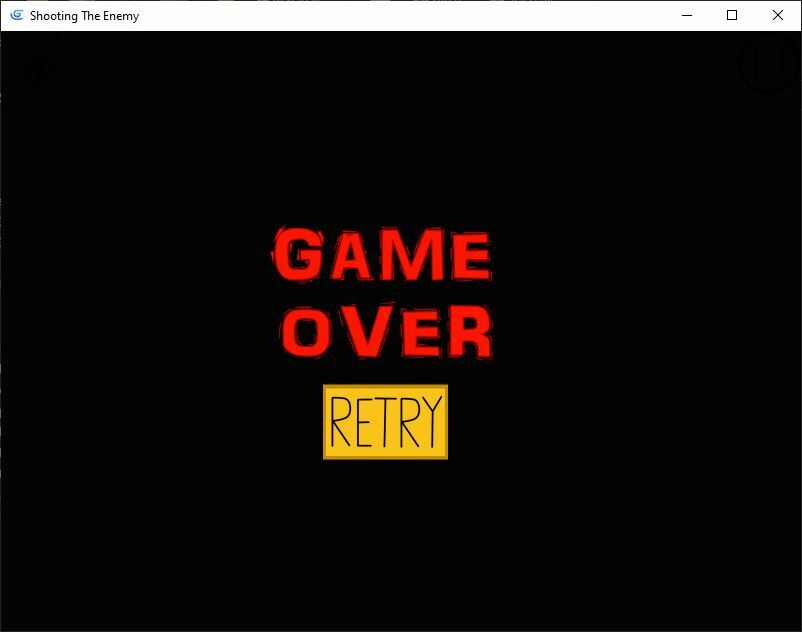Click the letter T in RETRY
The width and height of the screenshot is (802, 632).
point(385,422)
